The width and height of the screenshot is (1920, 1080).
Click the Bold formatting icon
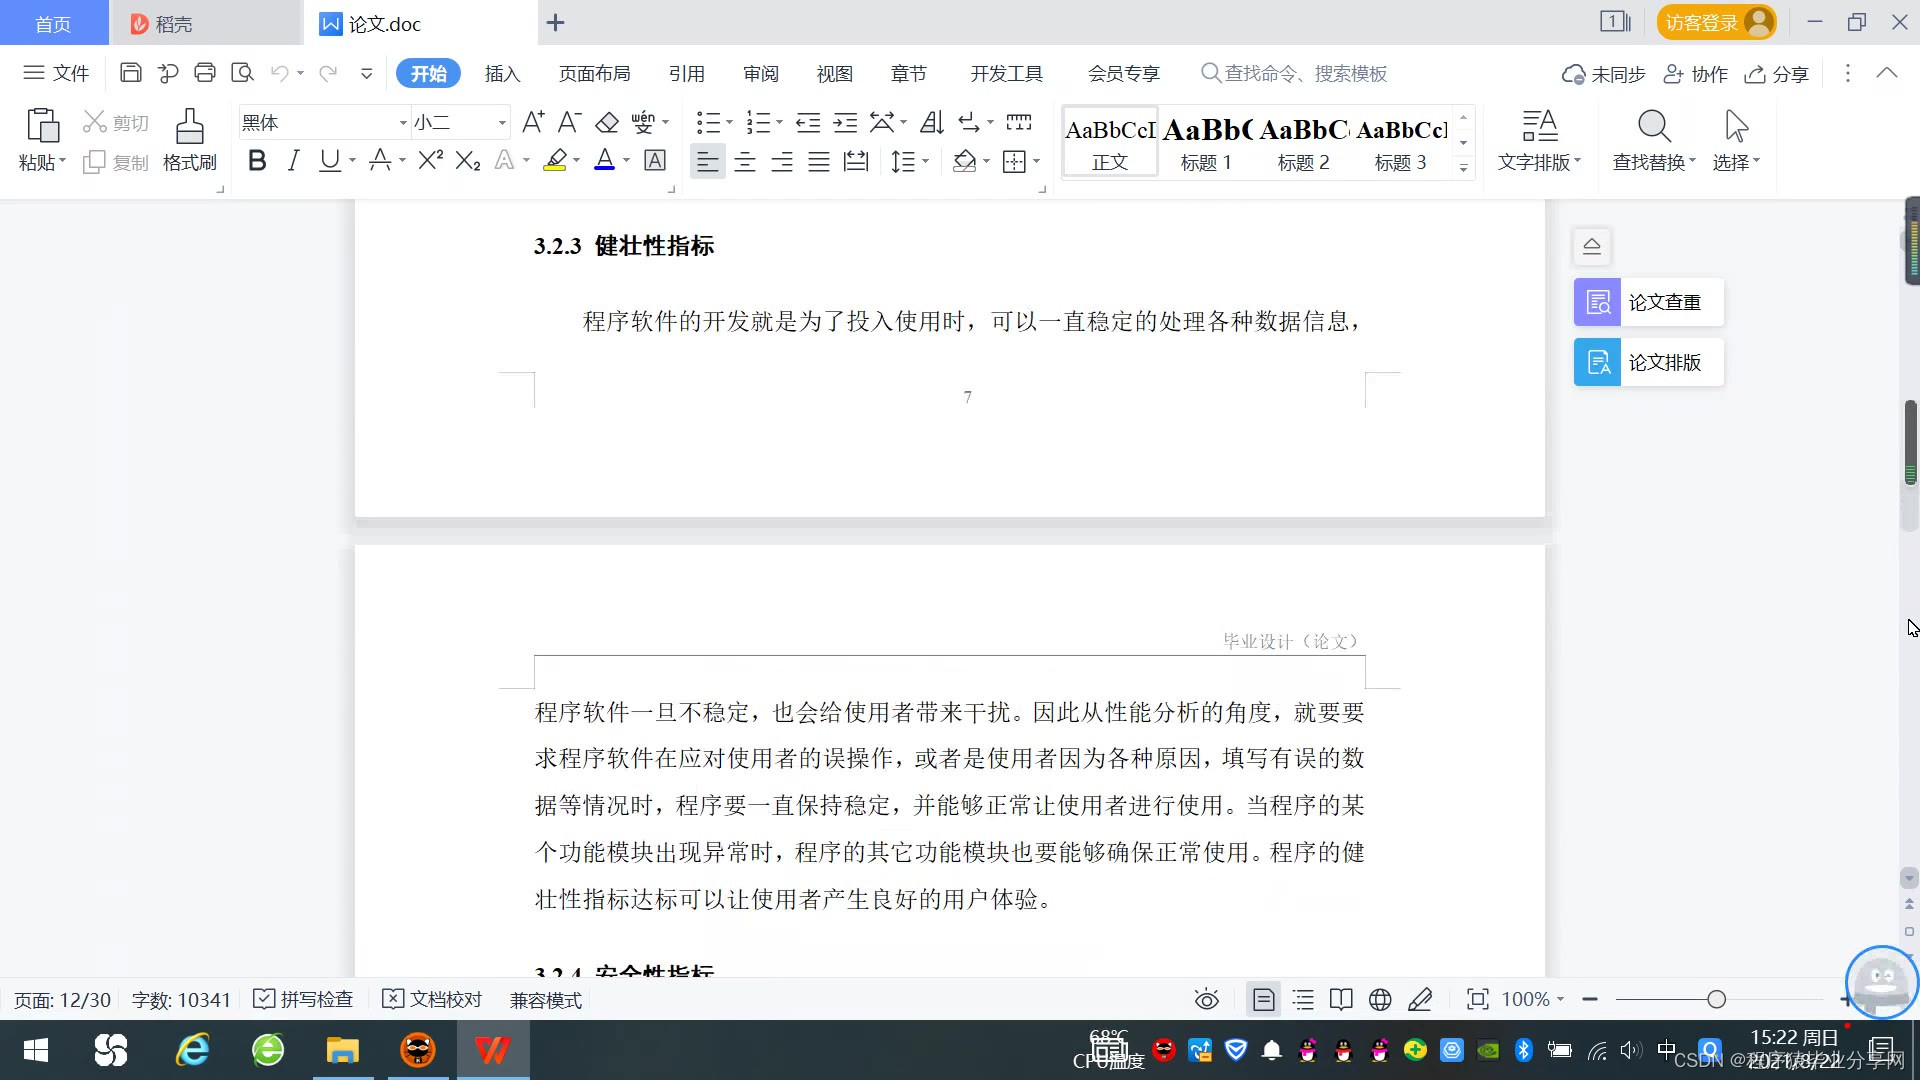[257, 161]
